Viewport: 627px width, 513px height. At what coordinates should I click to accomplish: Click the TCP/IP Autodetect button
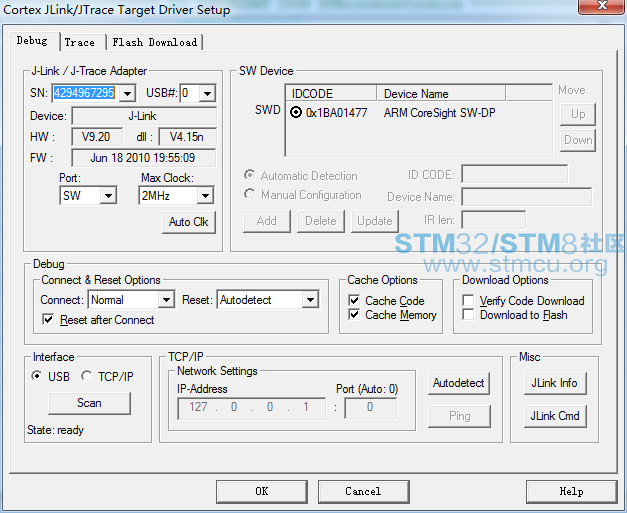click(459, 383)
